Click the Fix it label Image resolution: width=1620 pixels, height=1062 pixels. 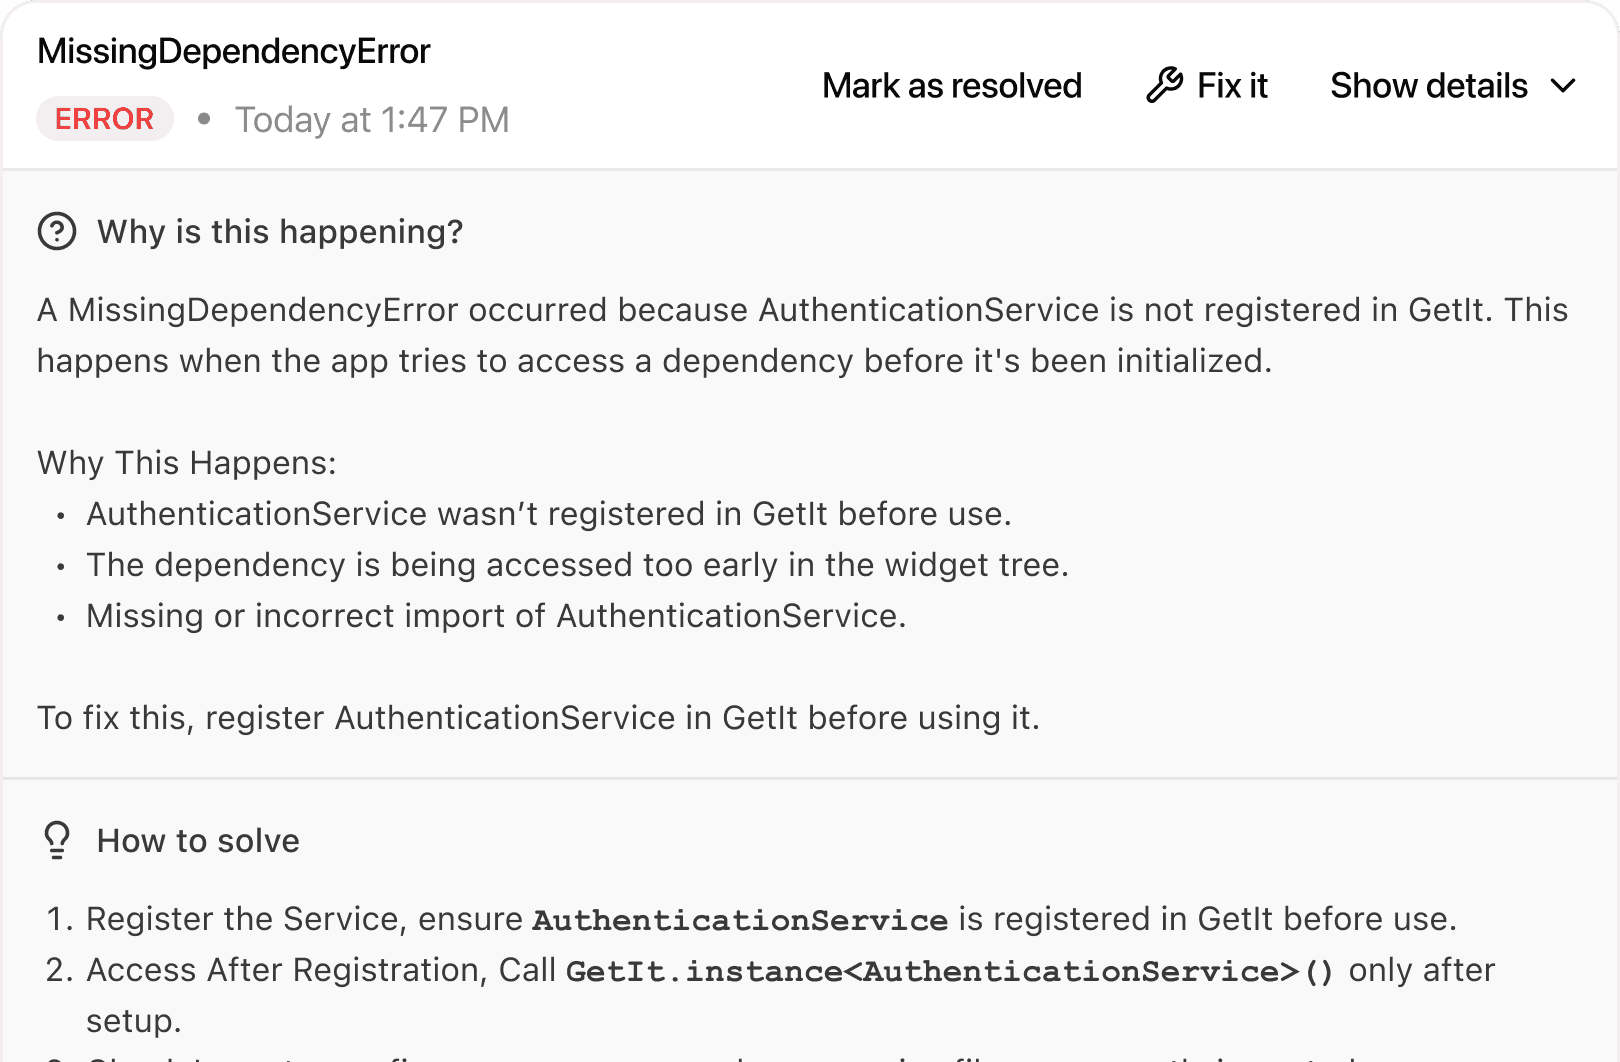(1232, 86)
